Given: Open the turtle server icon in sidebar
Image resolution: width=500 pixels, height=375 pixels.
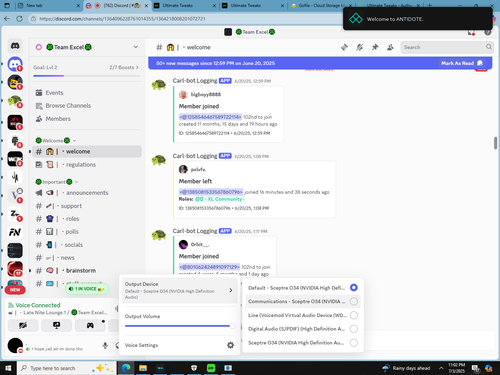Looking at the screenshot, I should click(x=15, y=101).
